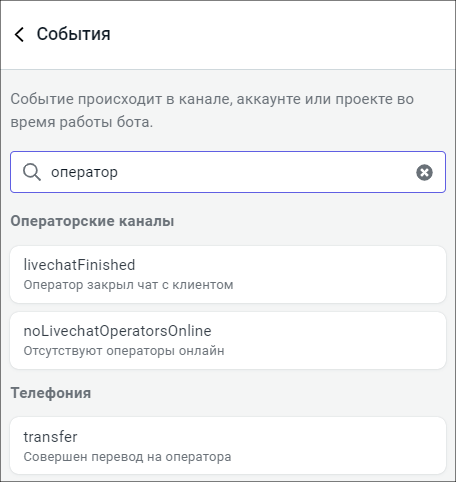Clear the search field with the X icon
The height and width of the screenshot is (482, 456).
(424, 172)
